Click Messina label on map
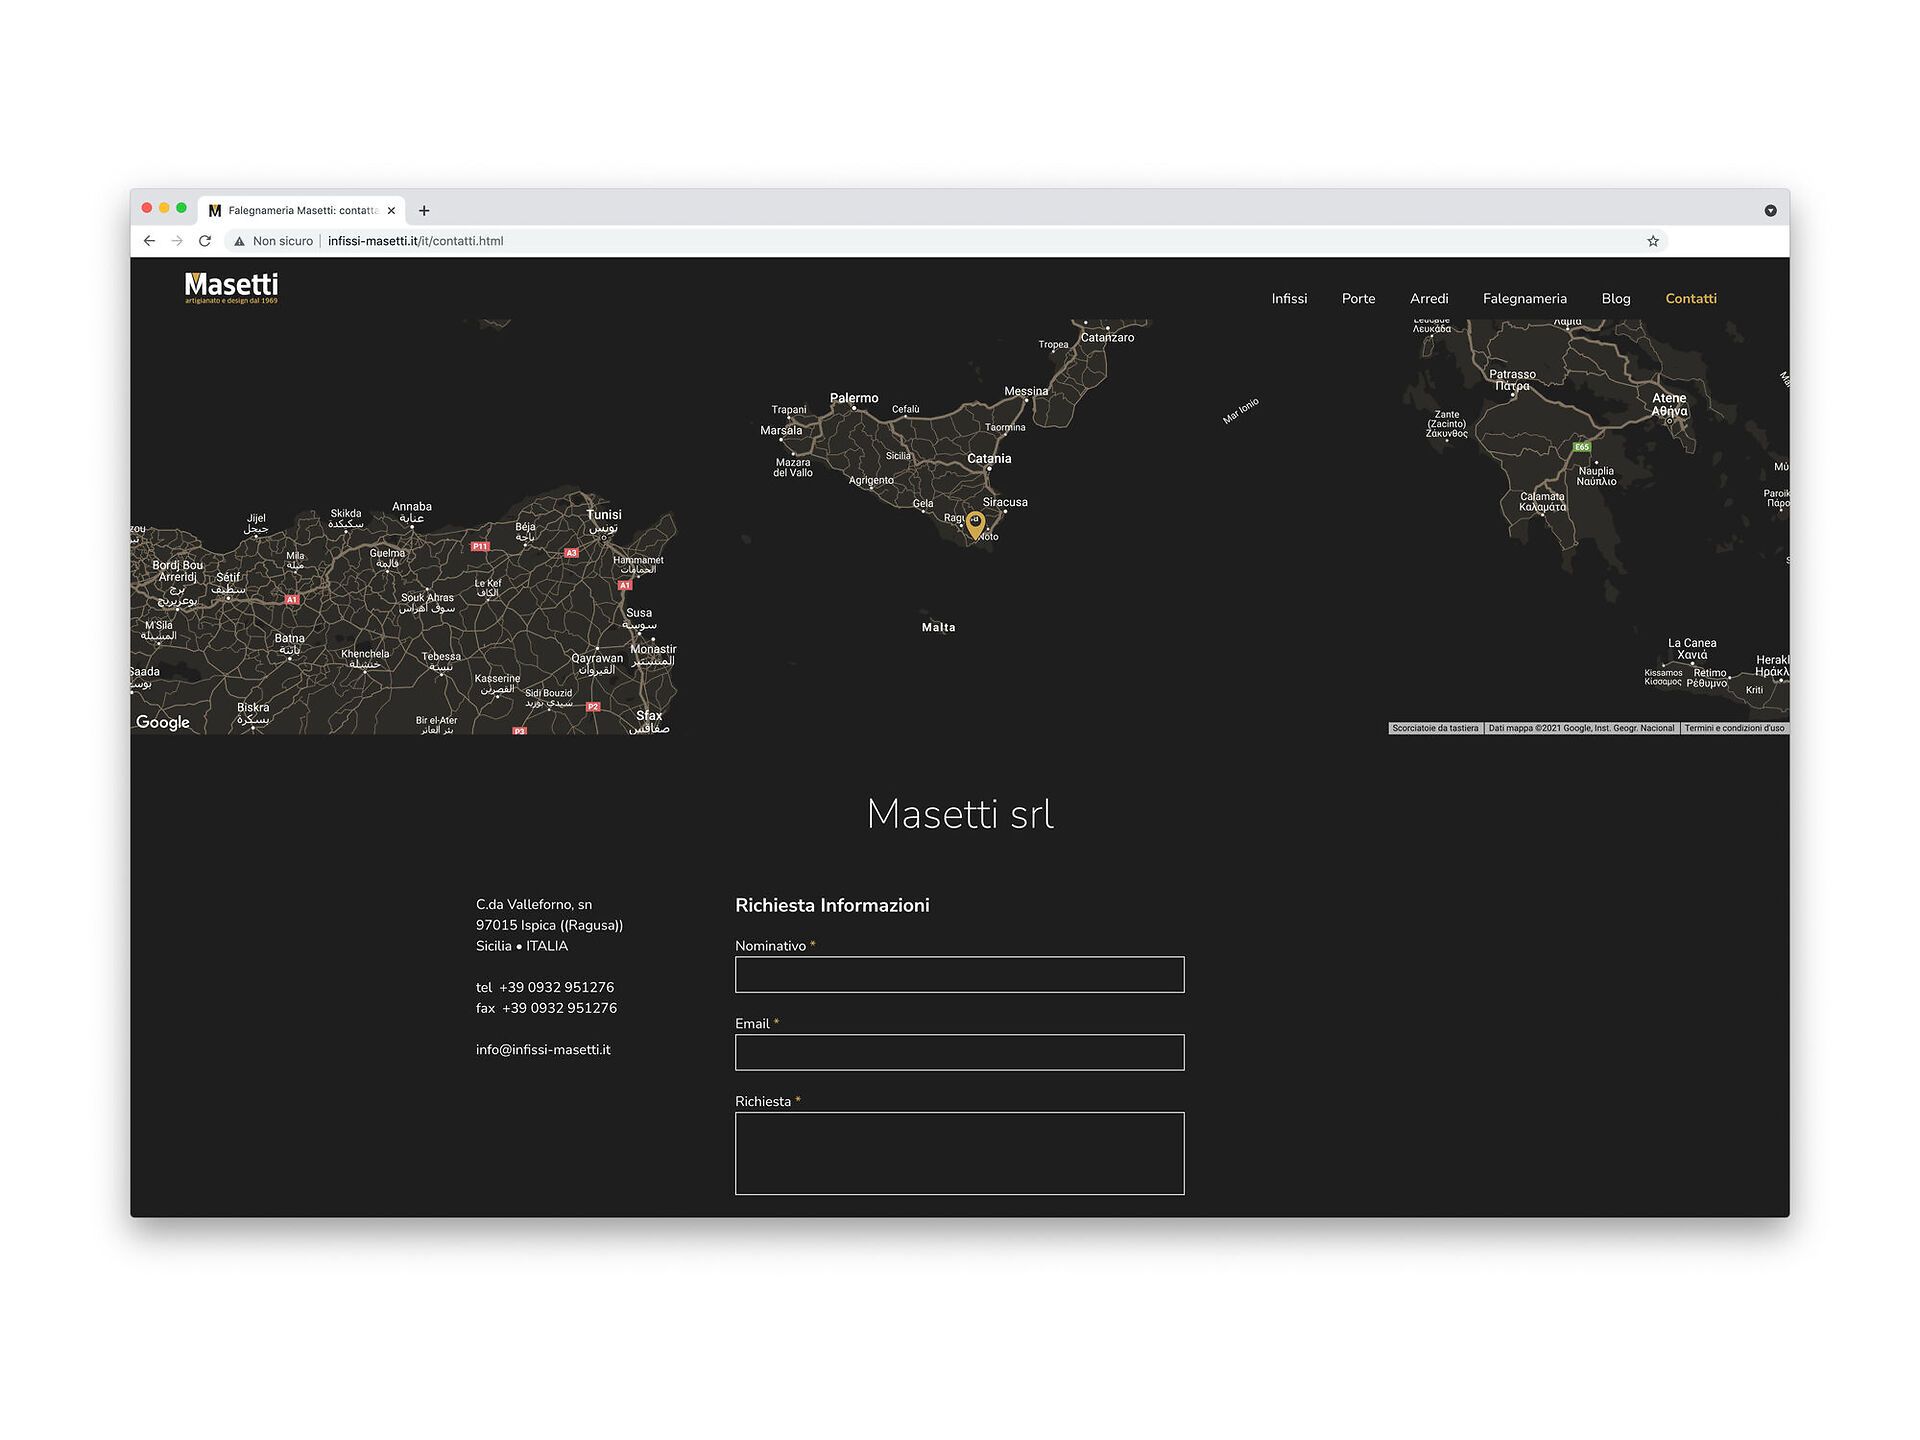Image resolution: width=1920 pixels, height=1440 pixels. pyautogui.click(x=1026, y=391)
